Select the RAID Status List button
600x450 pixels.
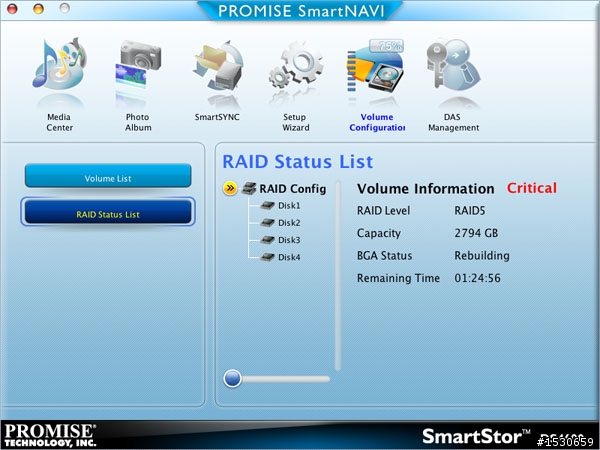point(108,212)
